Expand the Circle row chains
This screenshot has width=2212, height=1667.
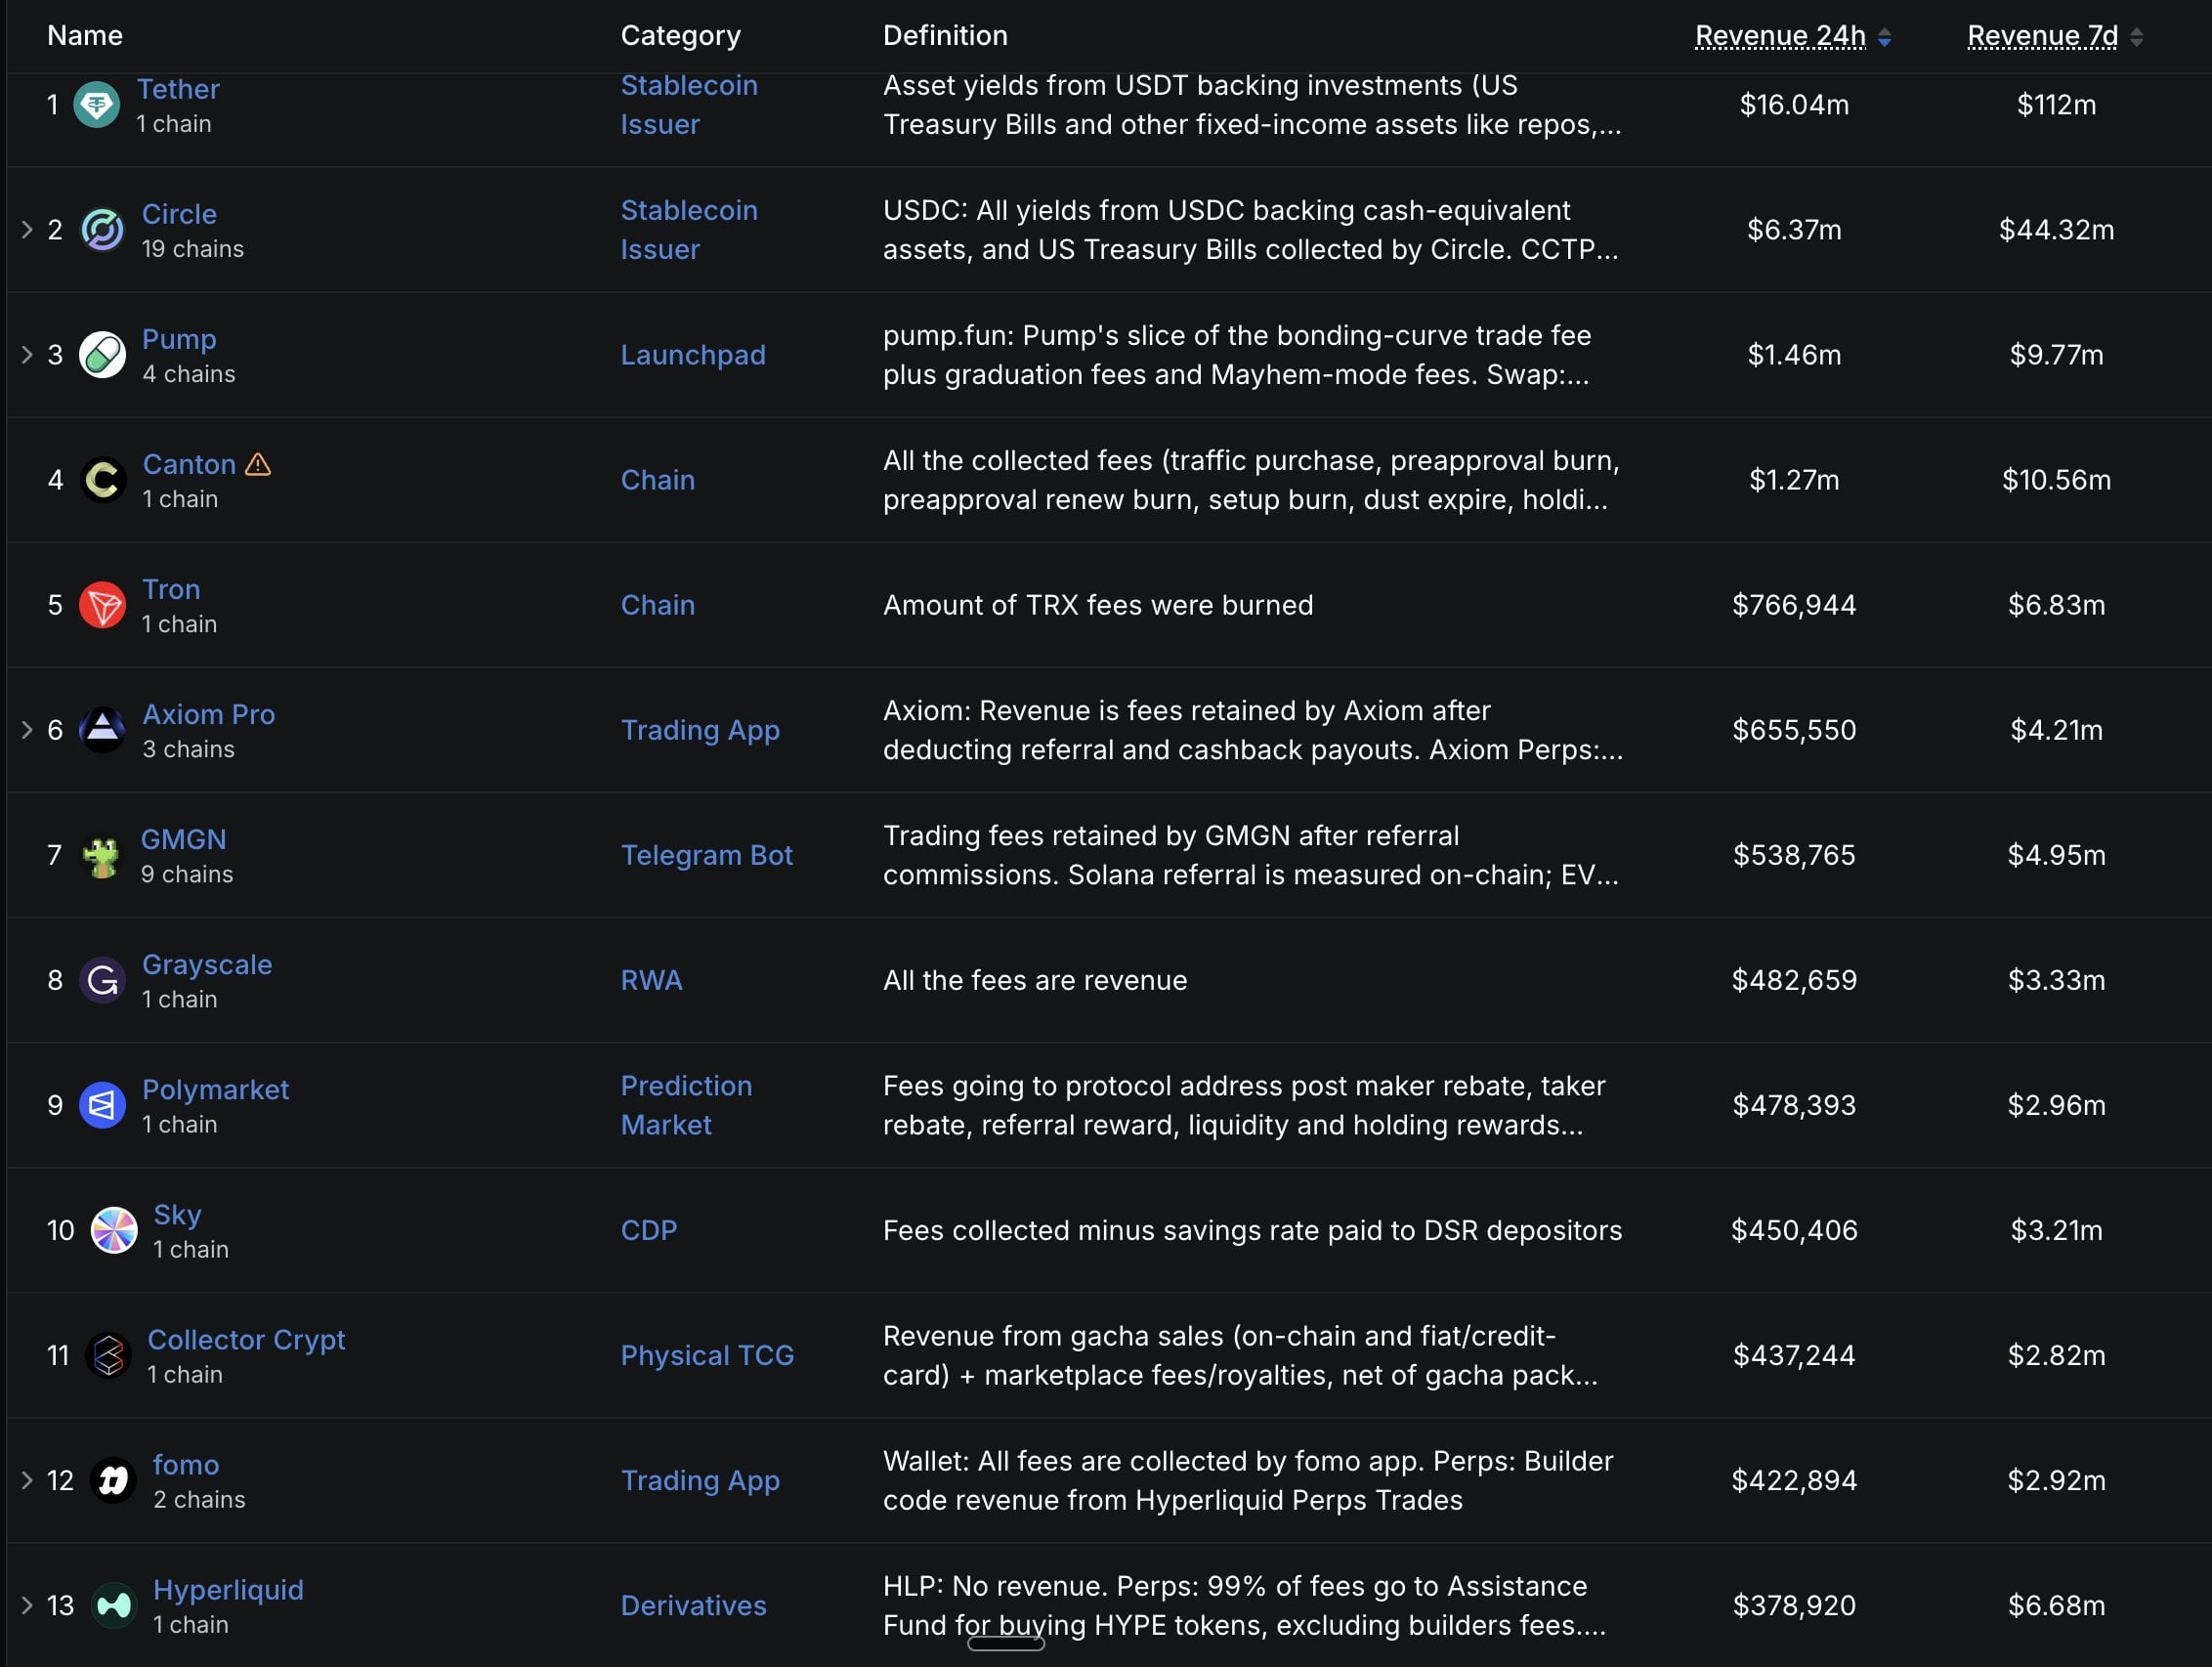click(x=27, y=229)
